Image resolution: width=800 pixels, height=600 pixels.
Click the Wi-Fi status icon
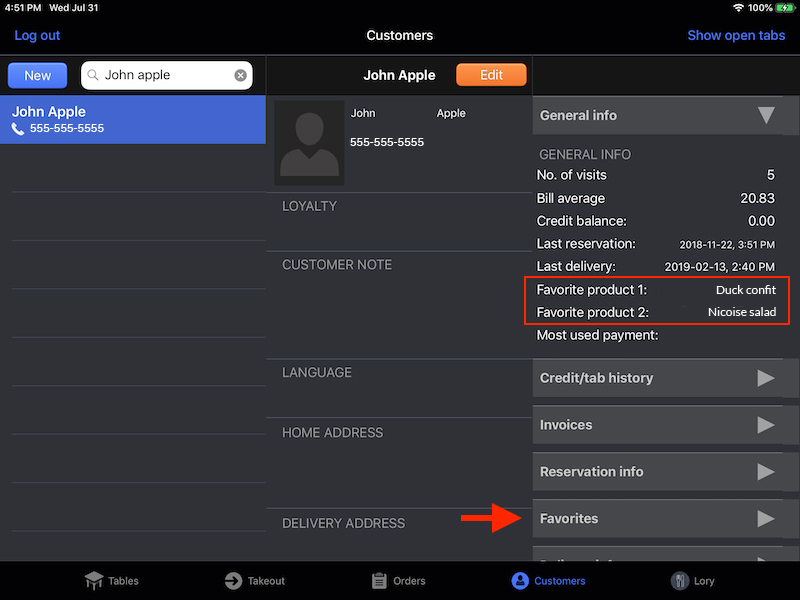[738, 8]
